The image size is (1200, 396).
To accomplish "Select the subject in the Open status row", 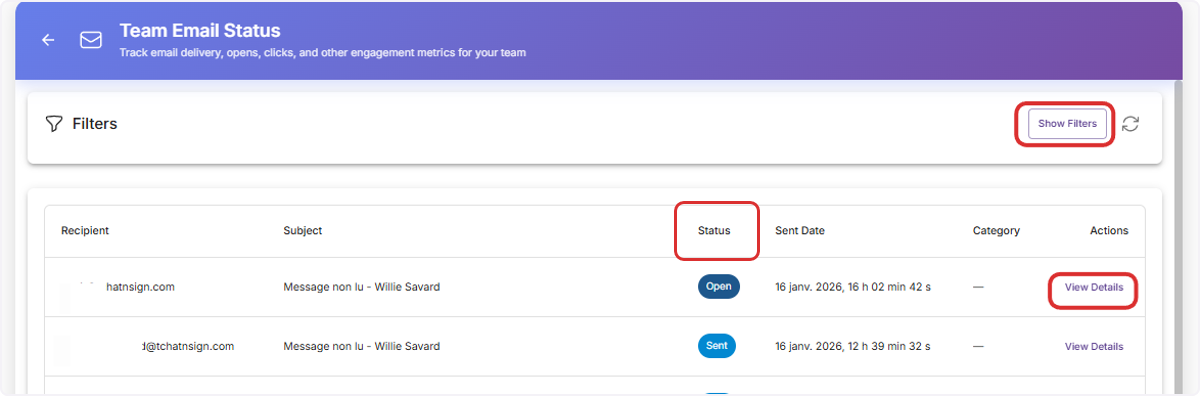I will (x=362, y=287).
